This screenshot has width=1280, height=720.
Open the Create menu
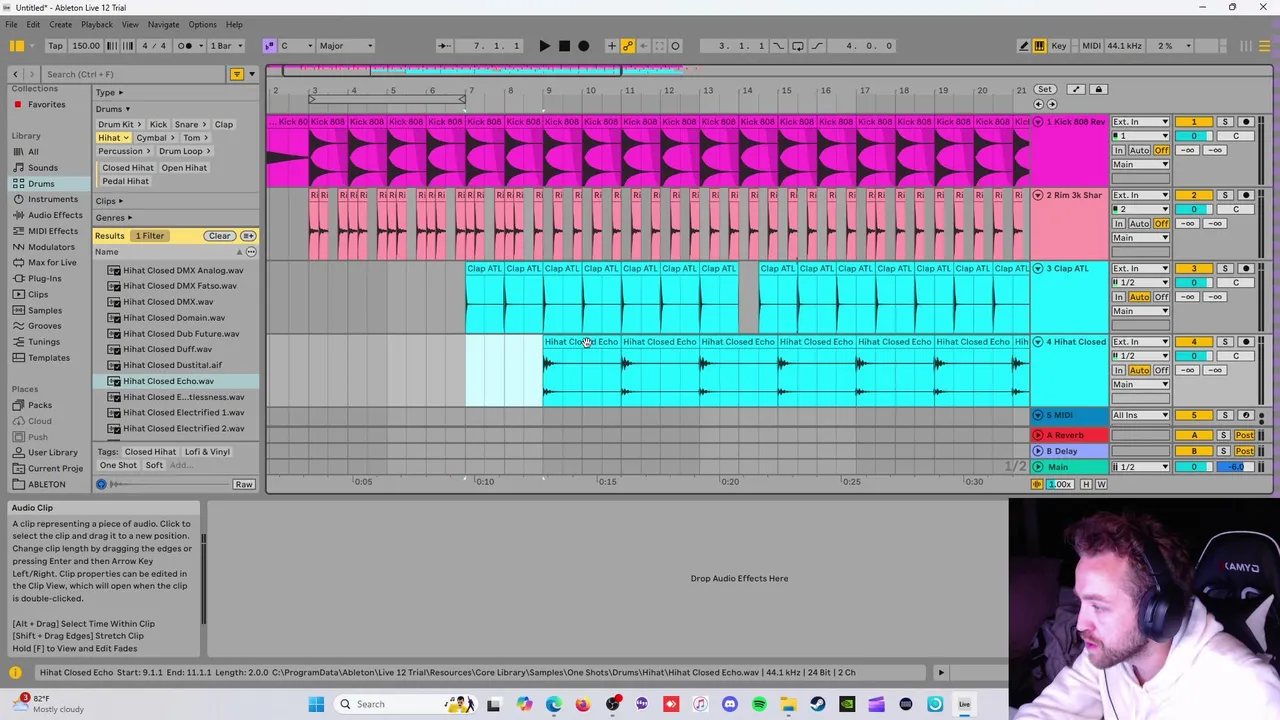60,24
